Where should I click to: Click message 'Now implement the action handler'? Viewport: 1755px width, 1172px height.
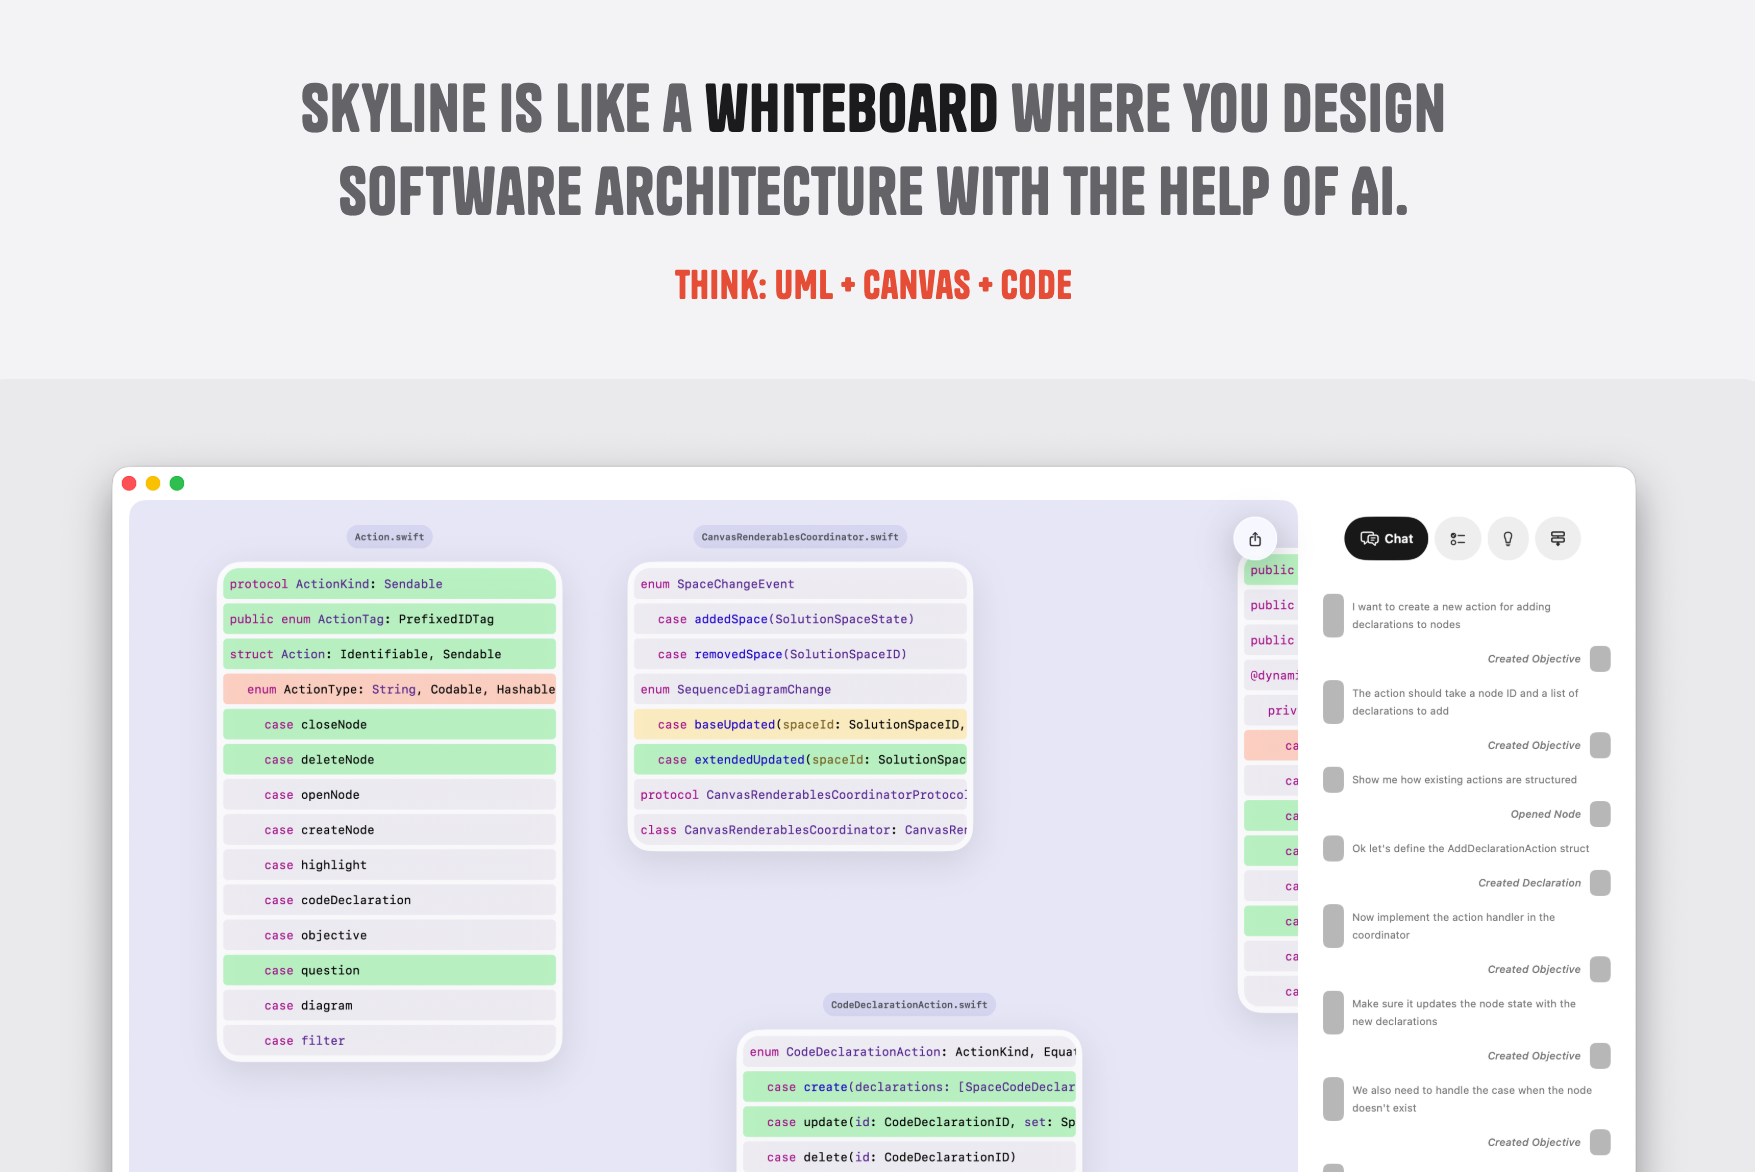(1453, 926)
